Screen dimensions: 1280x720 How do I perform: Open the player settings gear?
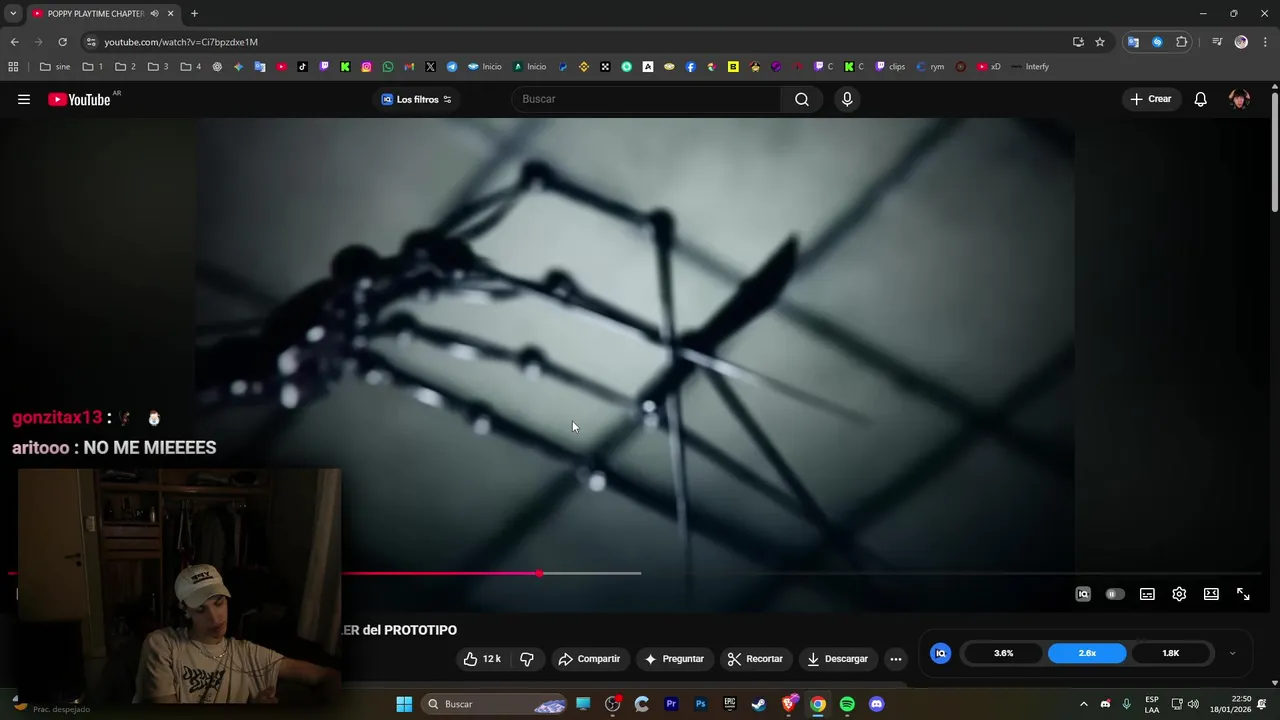click(1179, 594)
